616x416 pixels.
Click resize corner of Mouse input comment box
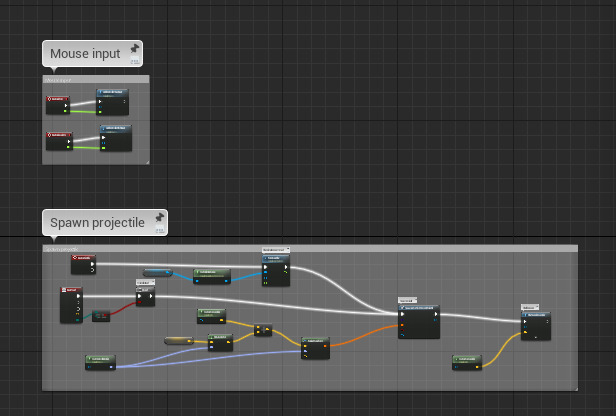pyautogui.click(x=146, y=161)
